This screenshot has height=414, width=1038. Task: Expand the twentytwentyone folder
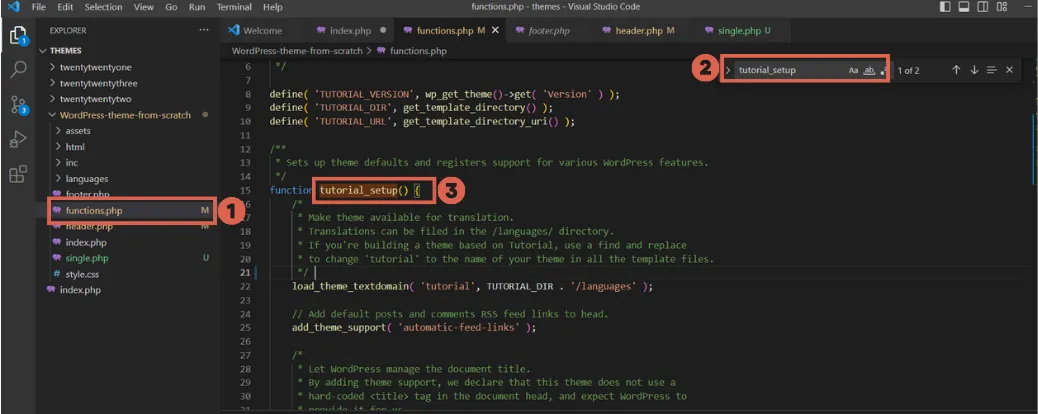[x=54, y=68]
